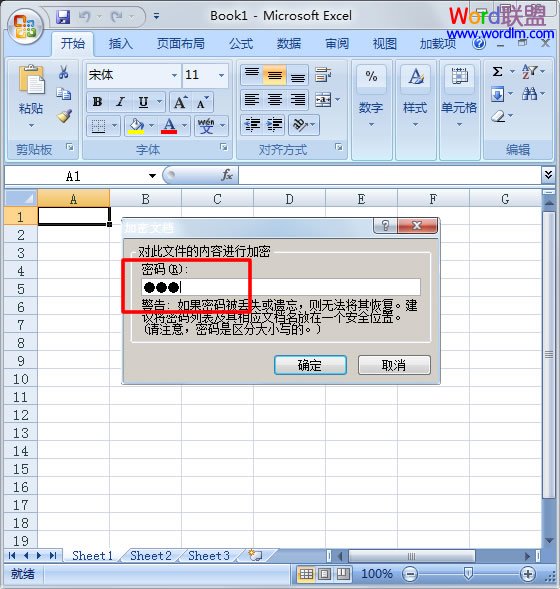Click the merge and center icon
Viewport: 560px width, 589px height.
tap(323, 100)
